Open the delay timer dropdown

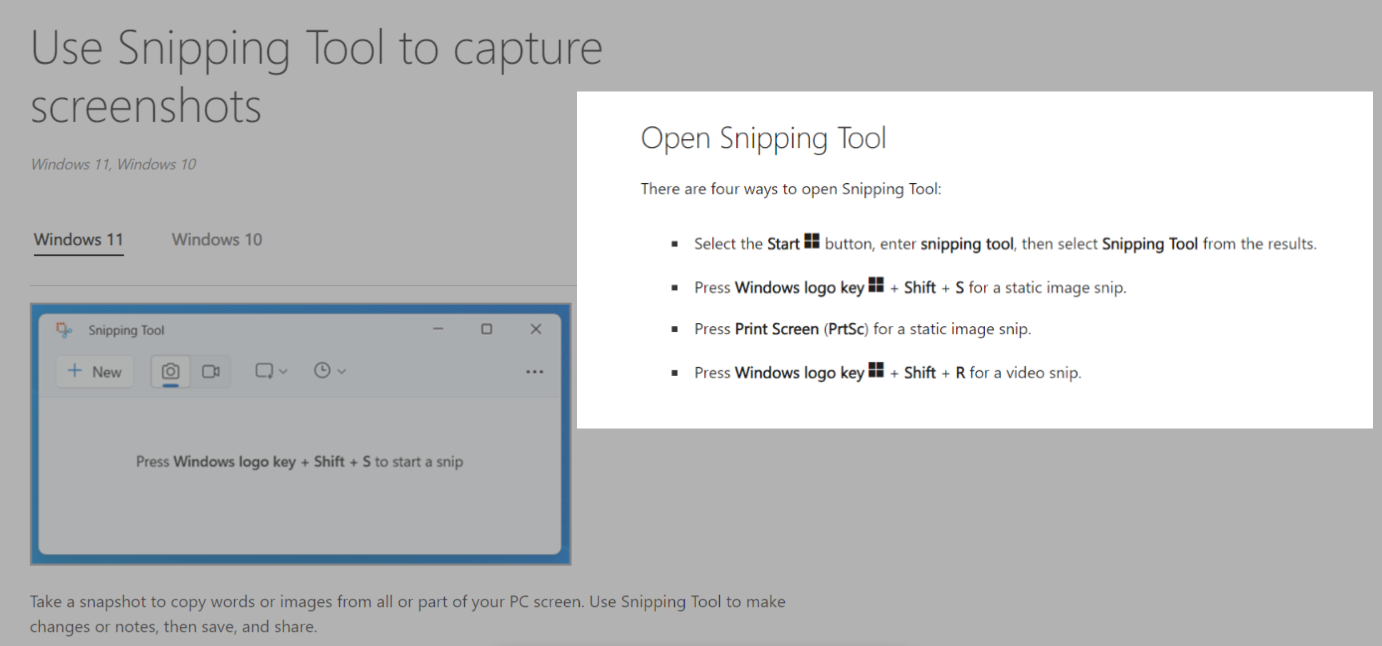(330, 371)
